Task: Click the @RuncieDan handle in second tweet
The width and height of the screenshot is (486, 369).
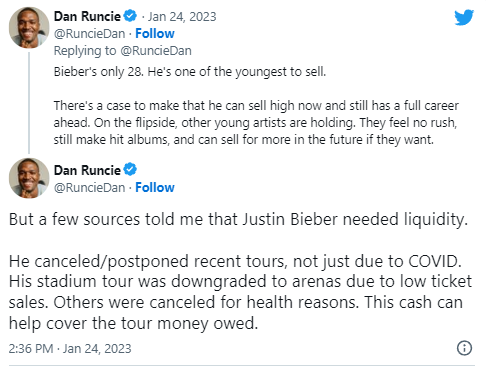Action: (89, 188)
